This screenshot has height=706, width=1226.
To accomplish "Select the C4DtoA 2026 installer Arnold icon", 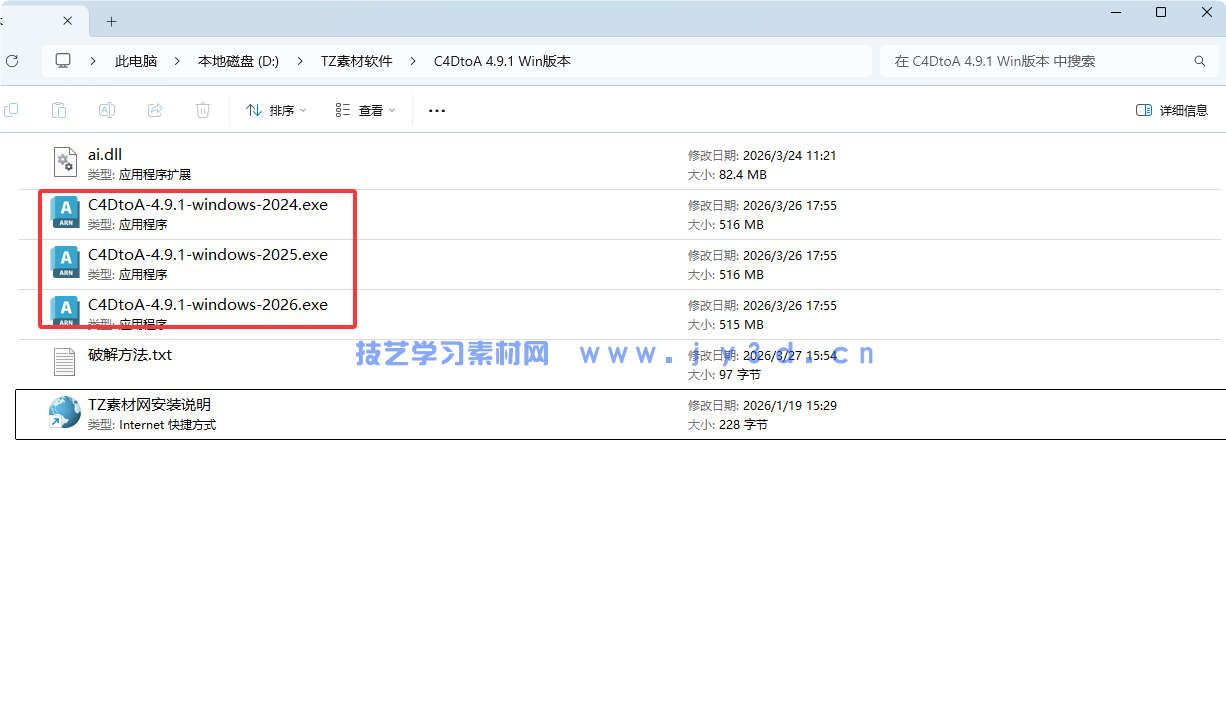I will (65, 313).
